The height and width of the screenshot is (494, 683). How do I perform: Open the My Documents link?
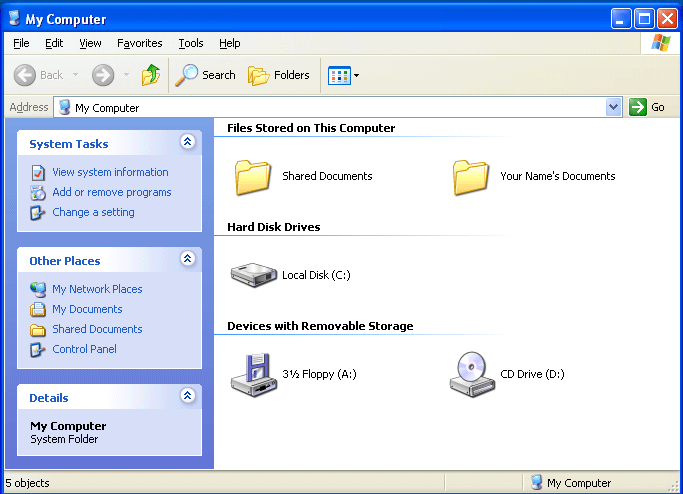(87, 309)
